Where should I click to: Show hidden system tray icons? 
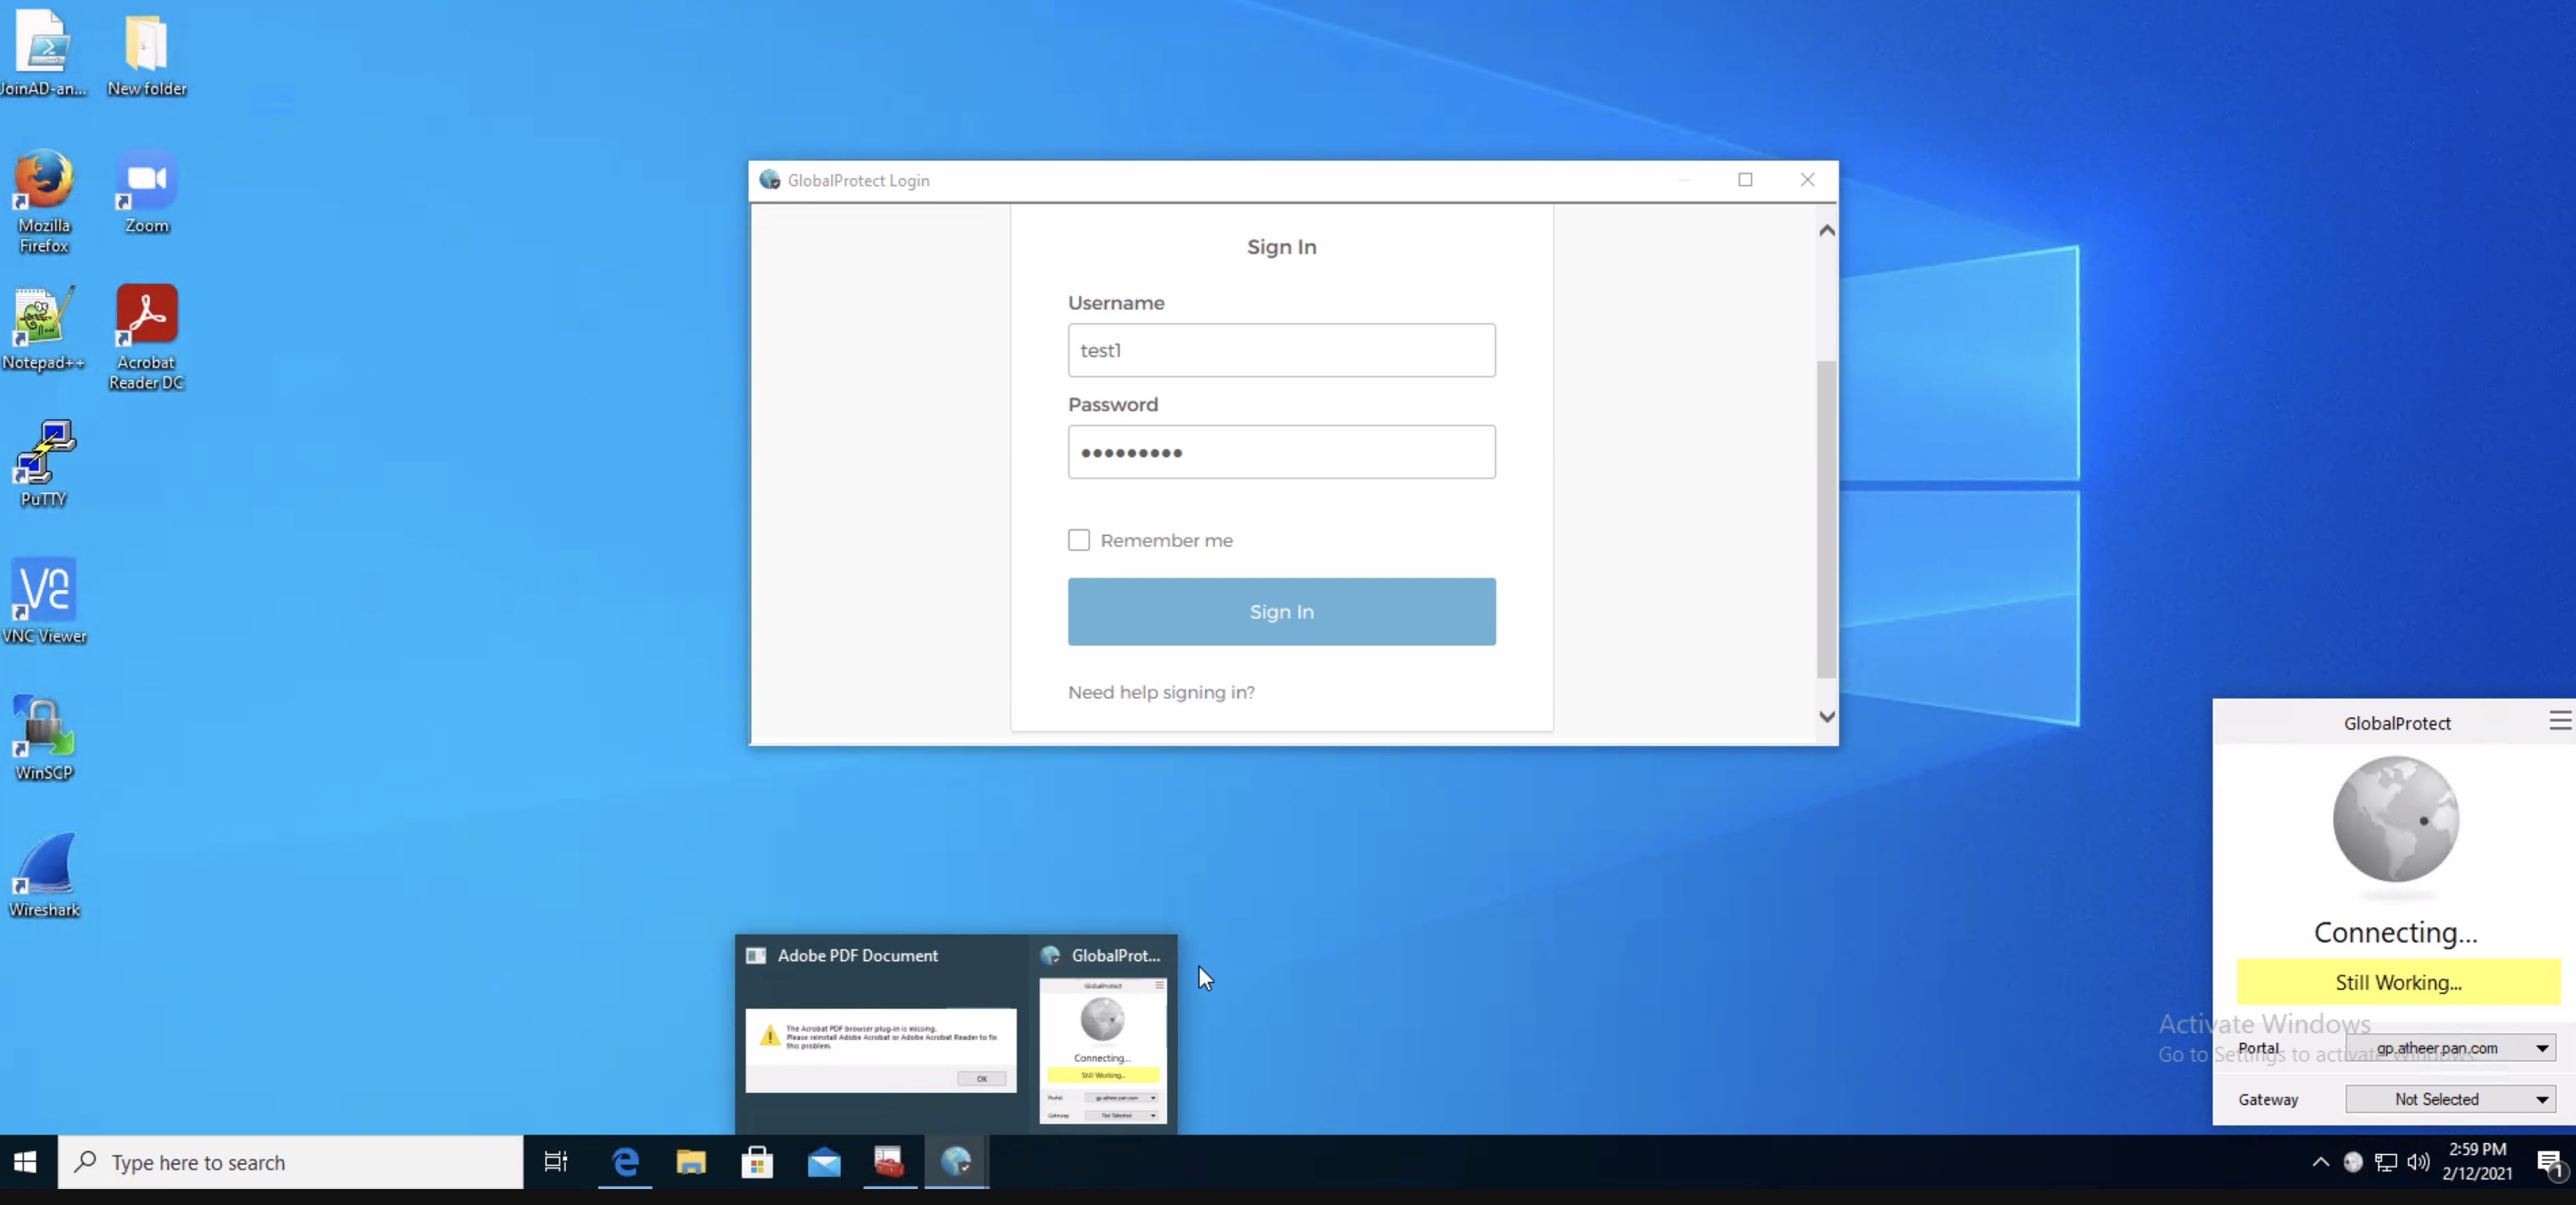2320,1161
